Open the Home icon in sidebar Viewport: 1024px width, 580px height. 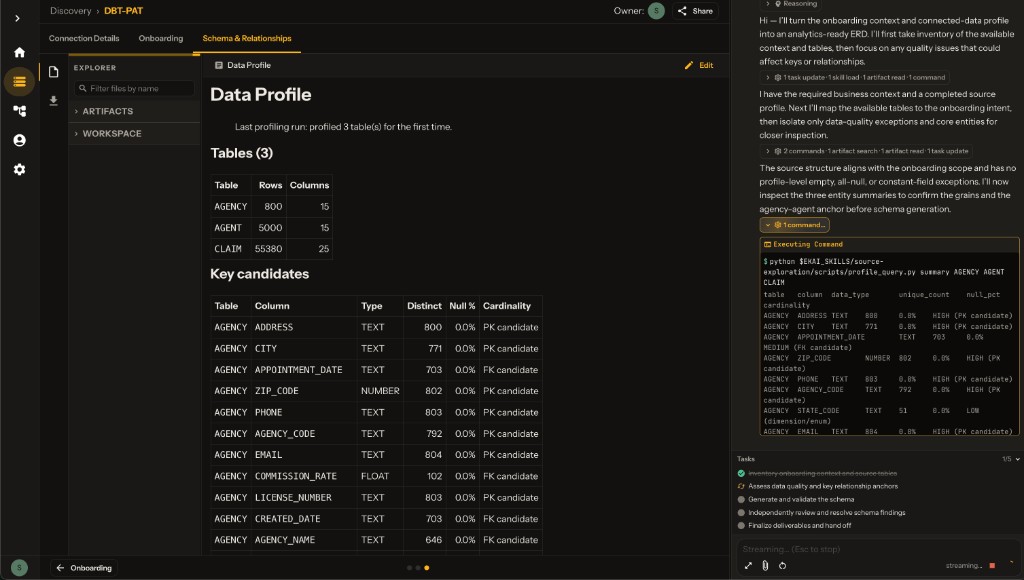pyautogui.click(x=20, y=52)
